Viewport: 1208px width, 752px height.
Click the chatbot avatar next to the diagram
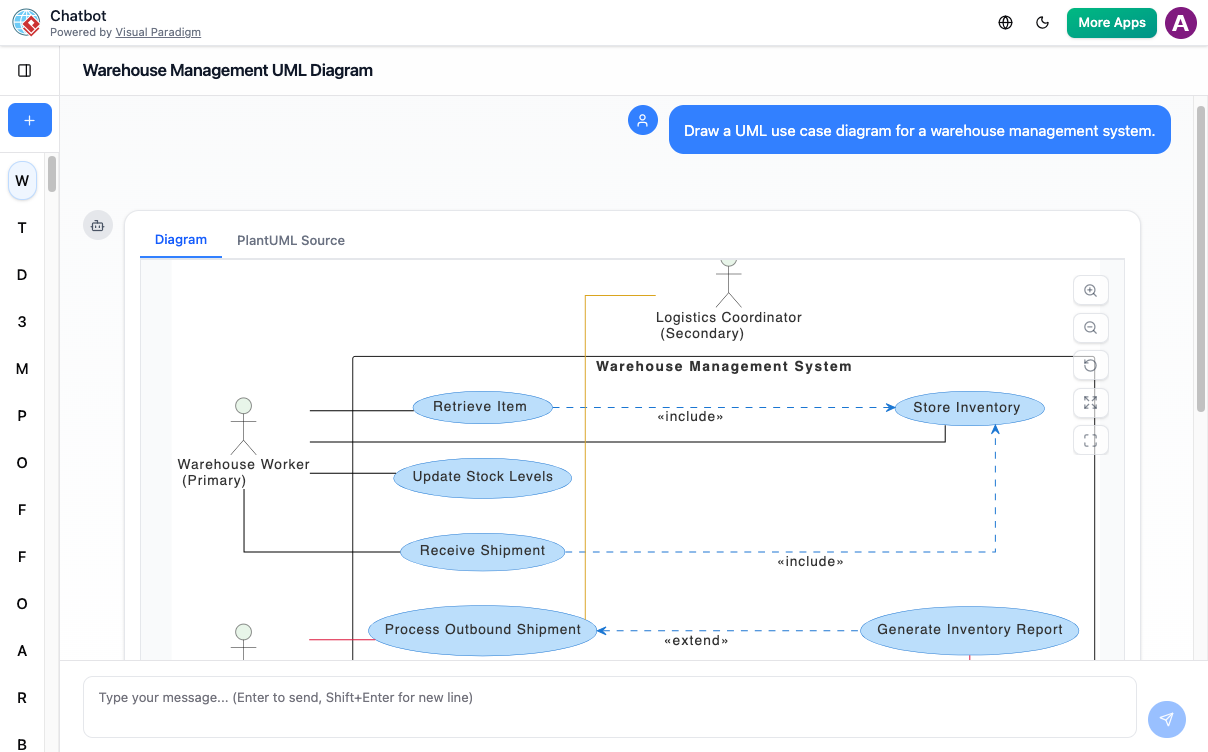tap(97, 226)
